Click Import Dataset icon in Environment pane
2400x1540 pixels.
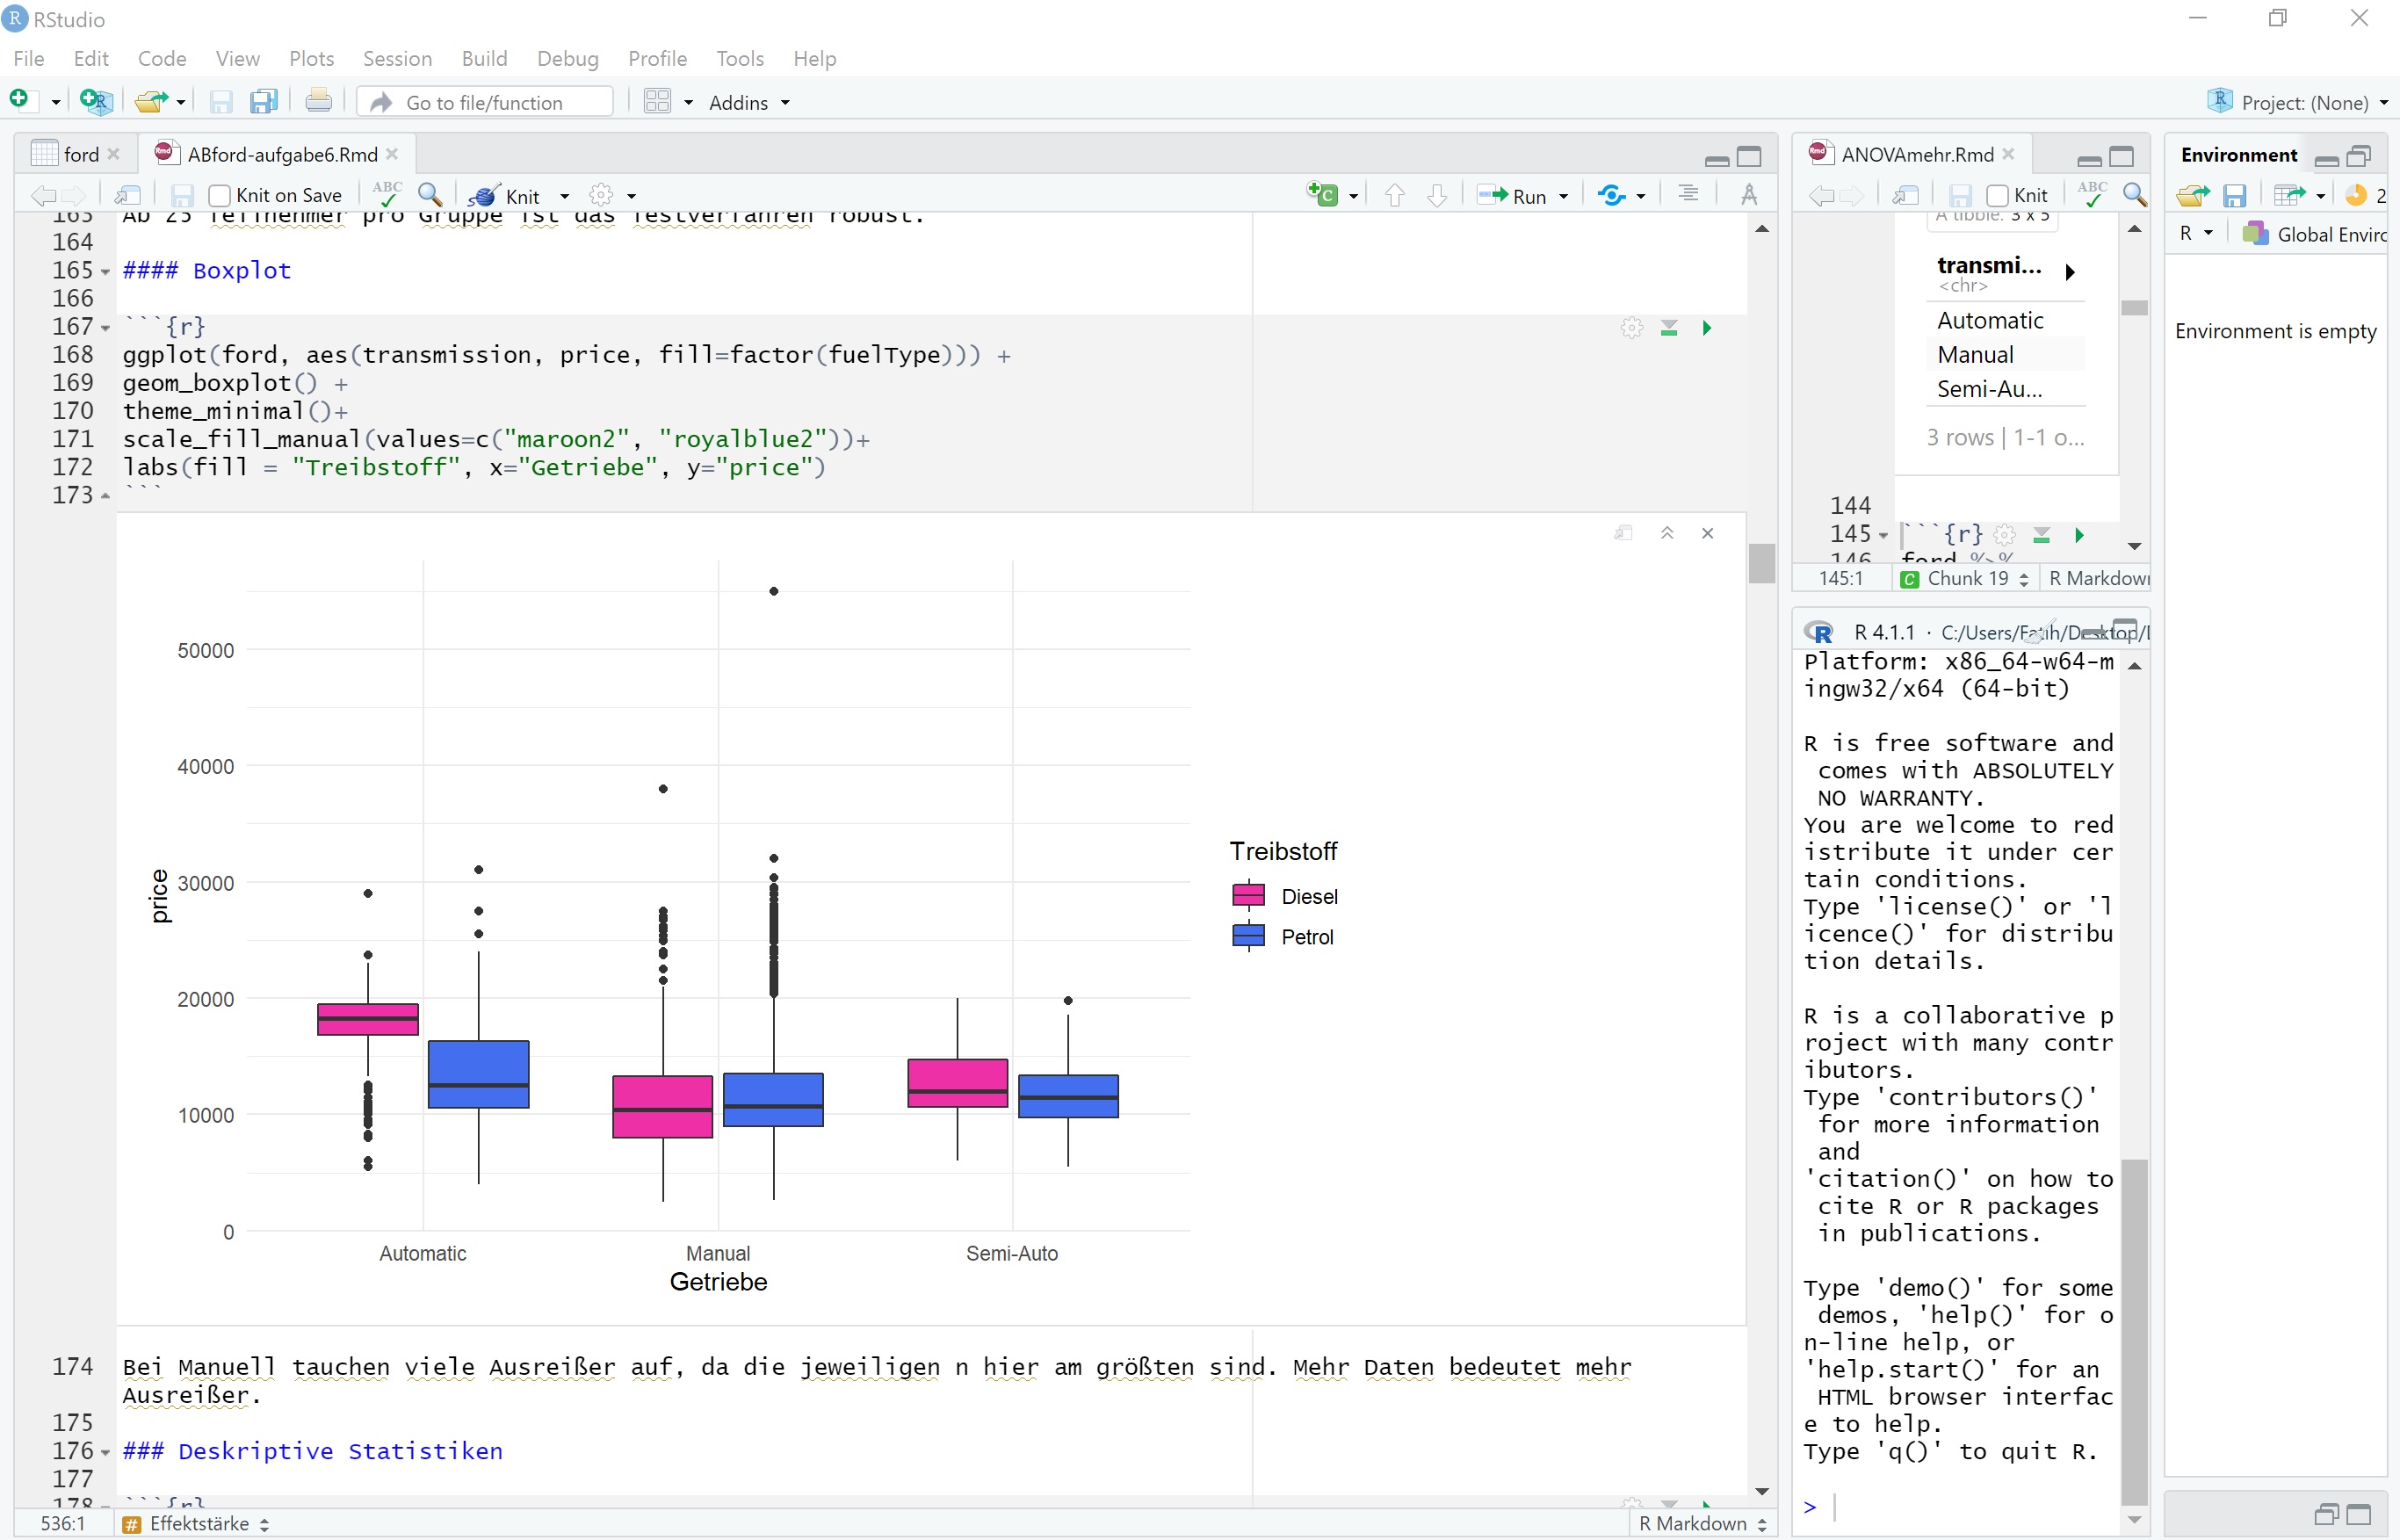(2290, 195)
